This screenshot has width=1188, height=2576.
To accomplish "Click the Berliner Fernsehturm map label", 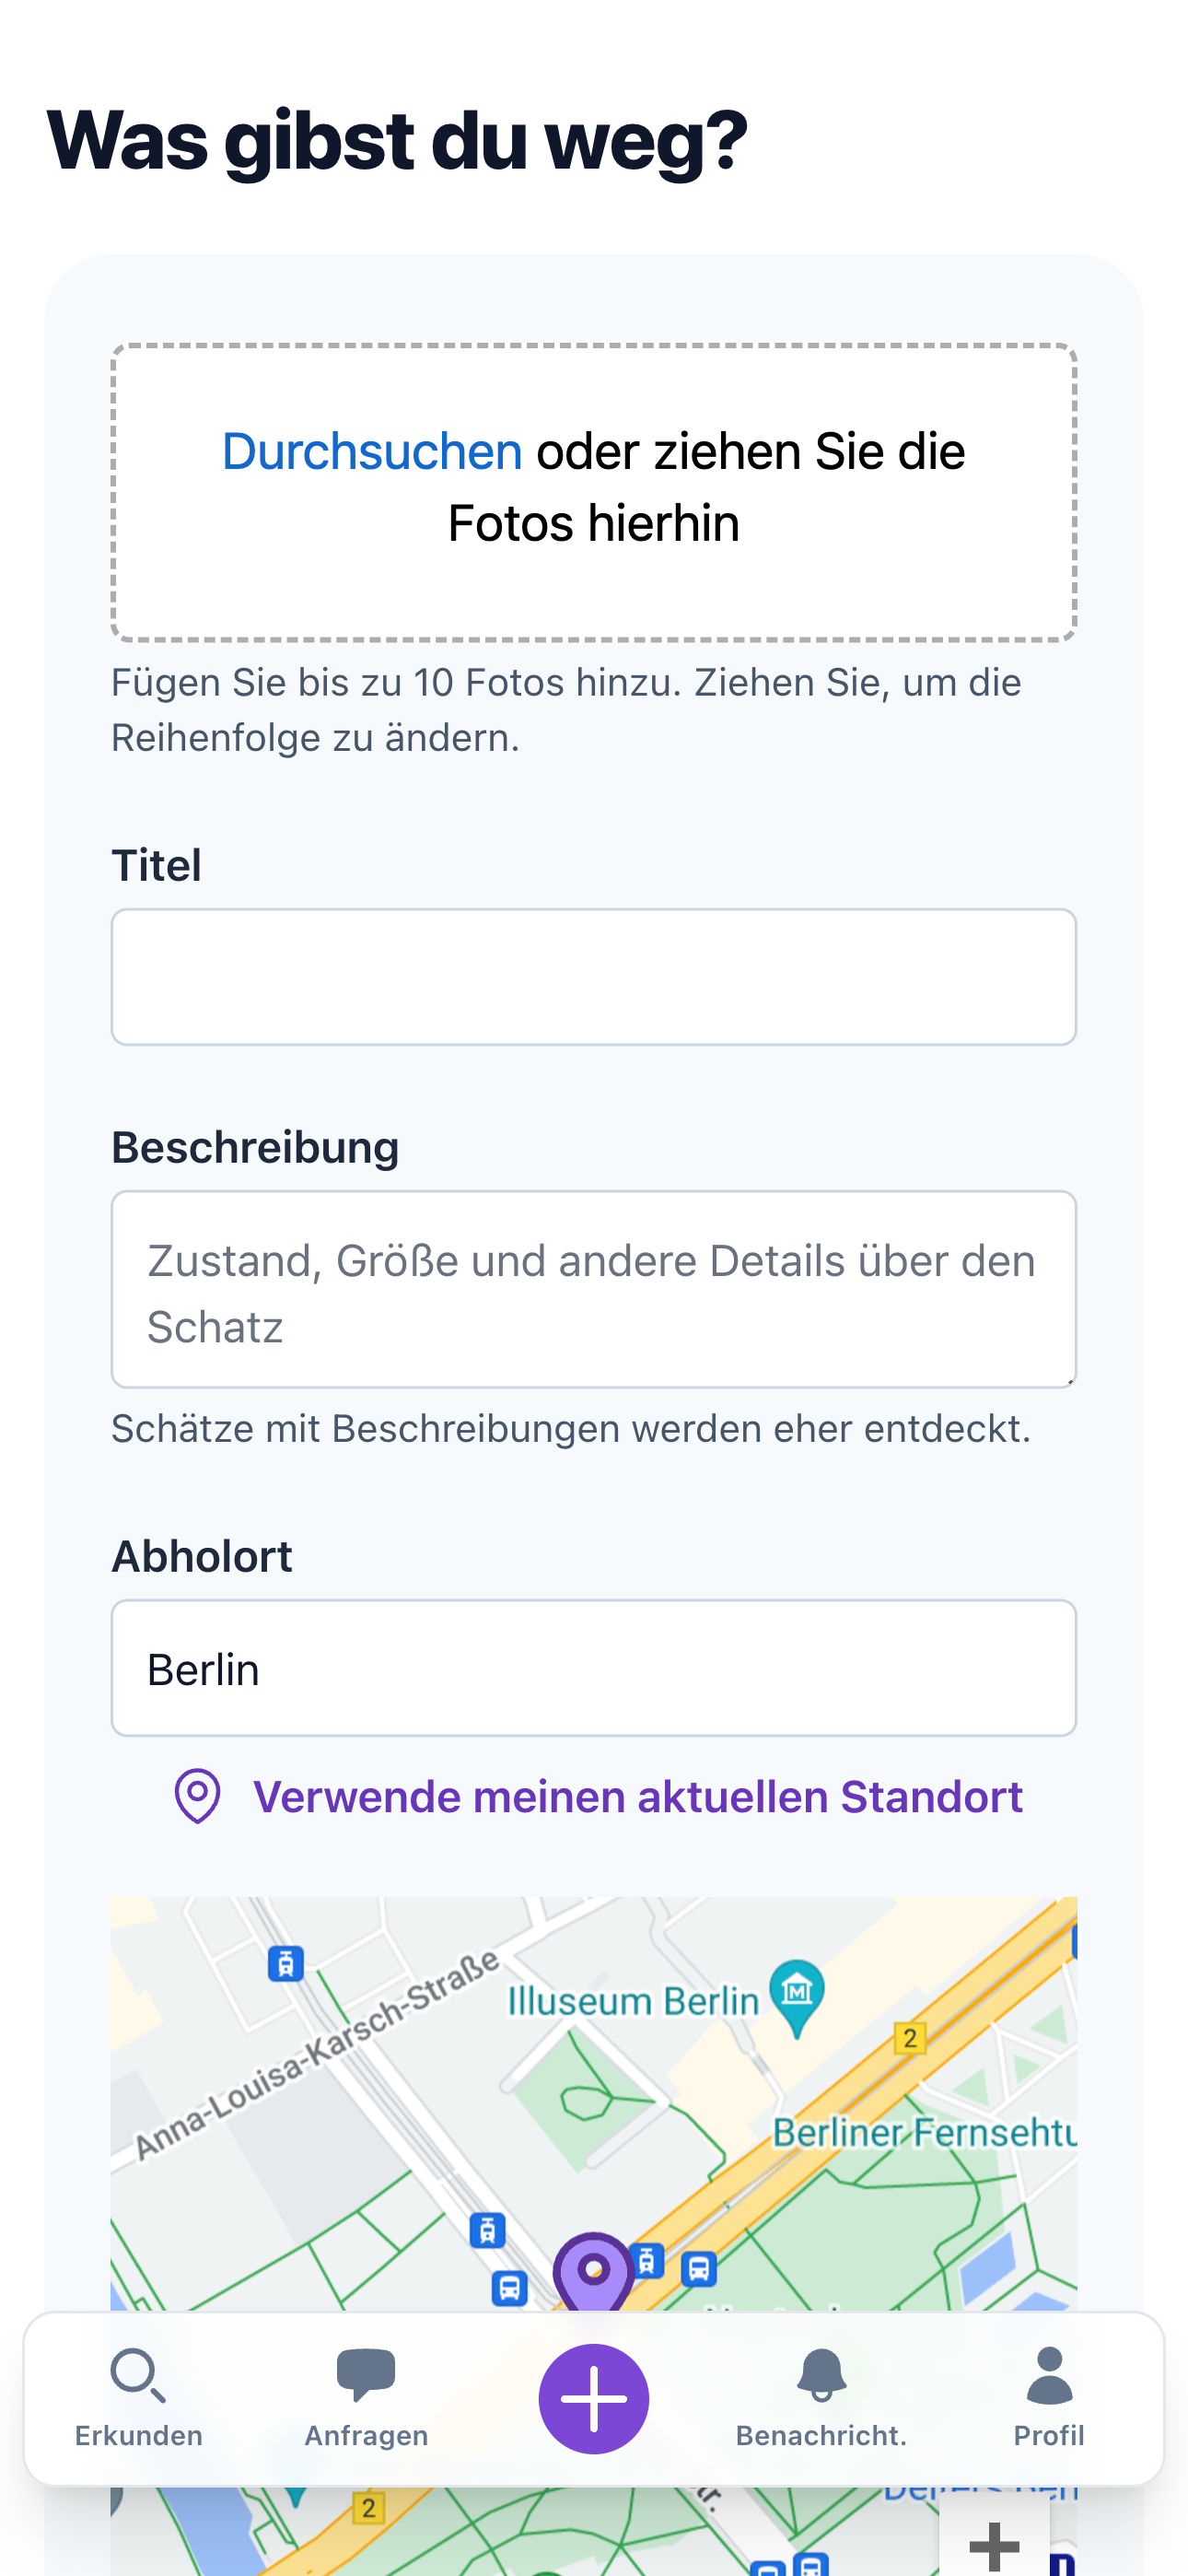I will [x=924, y=2133].
